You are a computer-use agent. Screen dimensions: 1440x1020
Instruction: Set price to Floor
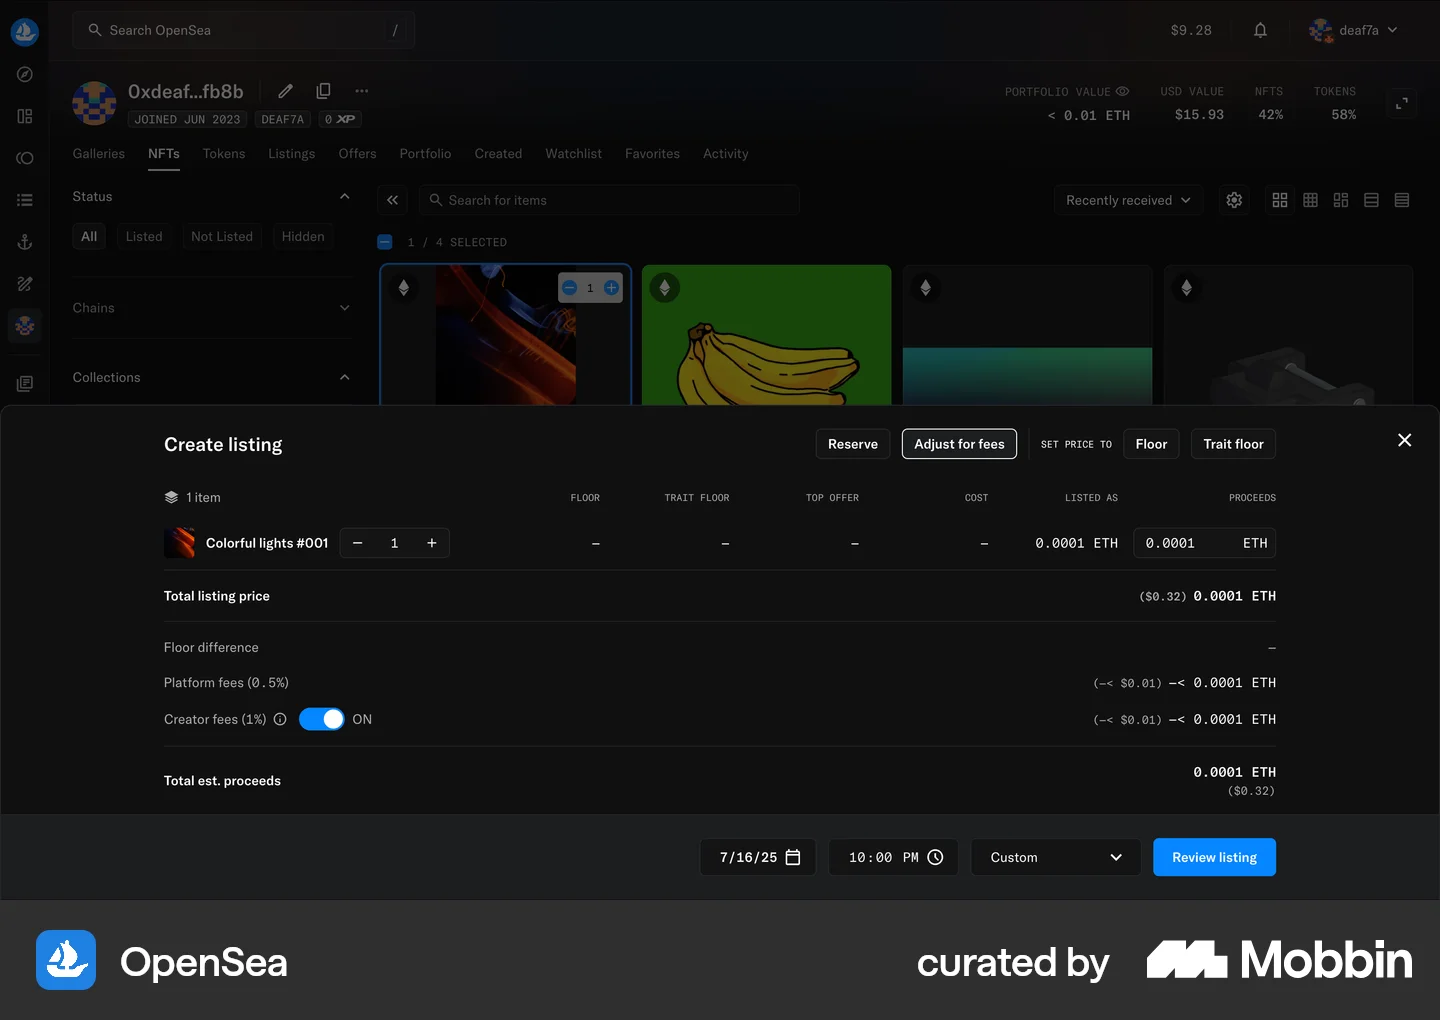[x=1151, y=444]
